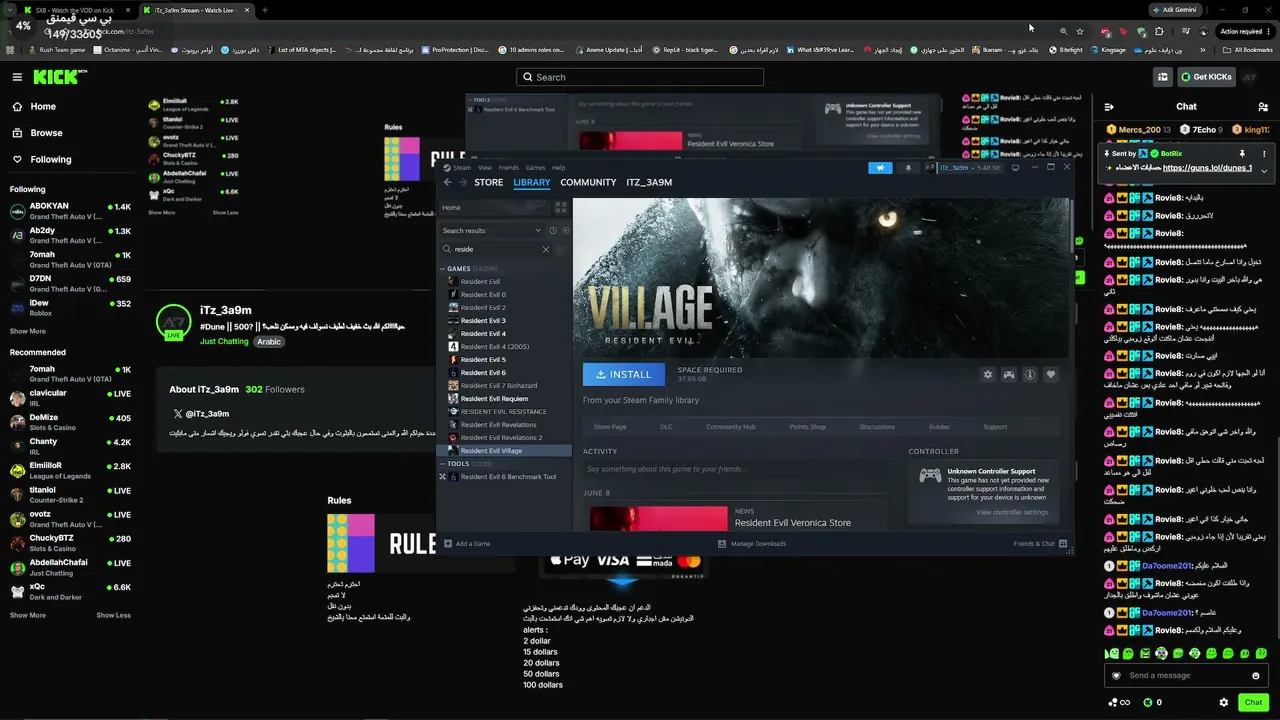Select Resident Evil 4 (2005) in library list
This screenshot has height=720, width=1280.
pos(495,347)
